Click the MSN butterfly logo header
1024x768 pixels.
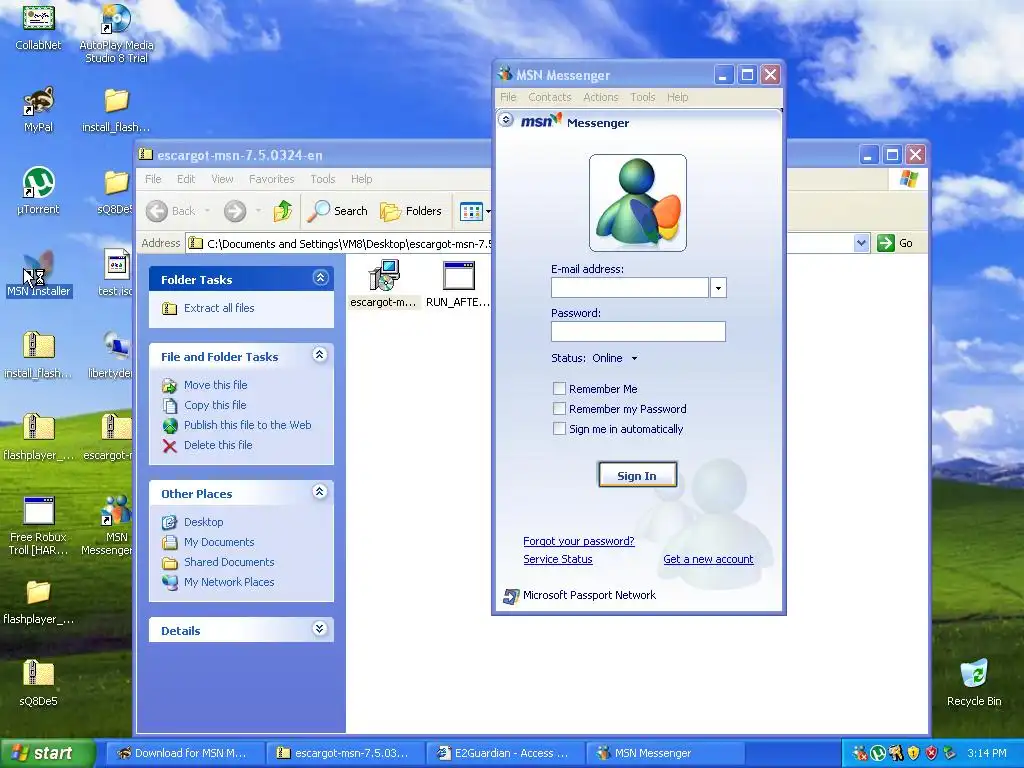tap(541, 121)
